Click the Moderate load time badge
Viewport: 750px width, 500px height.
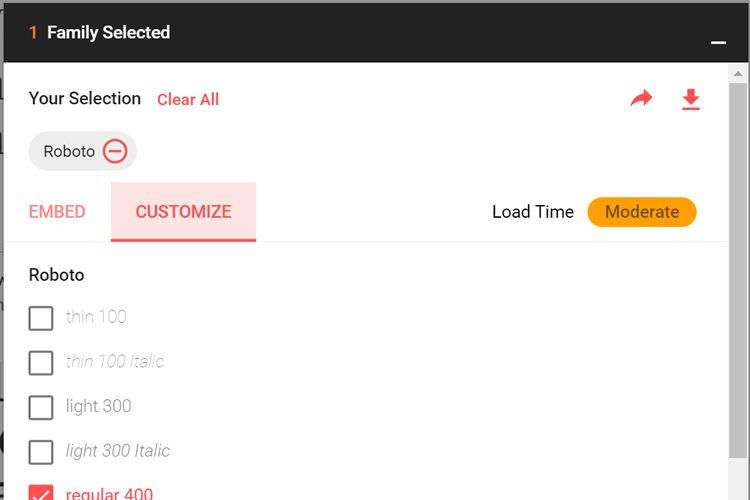coord(641,212)
